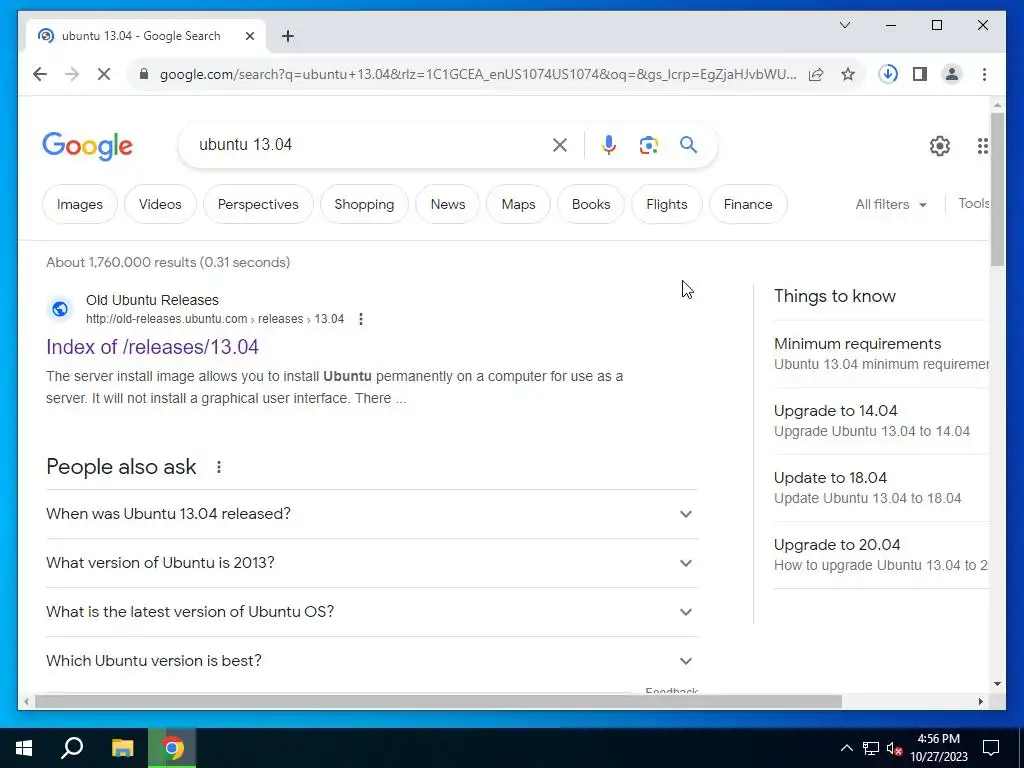This screenshot has height=768, width=1024.
Task: Open the Chrome three-dot menu
Action: 984,74
